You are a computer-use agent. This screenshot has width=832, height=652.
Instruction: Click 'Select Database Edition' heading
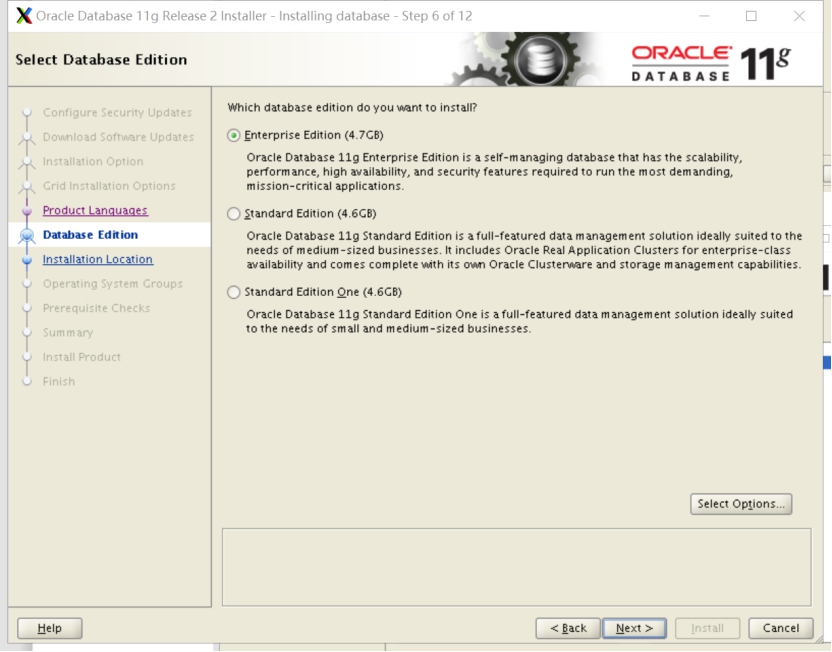pos(101,59)
